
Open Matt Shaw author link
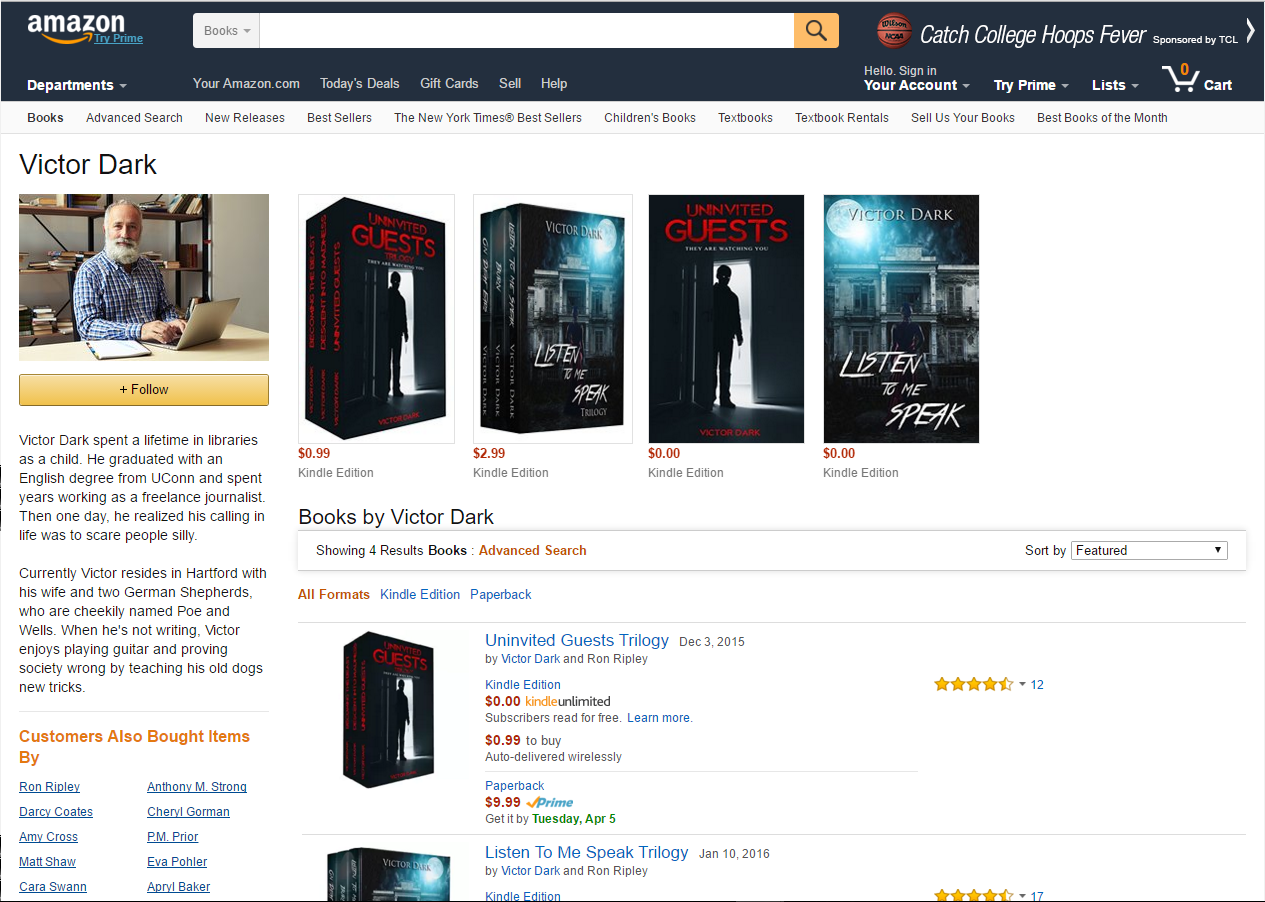[47, 862]
